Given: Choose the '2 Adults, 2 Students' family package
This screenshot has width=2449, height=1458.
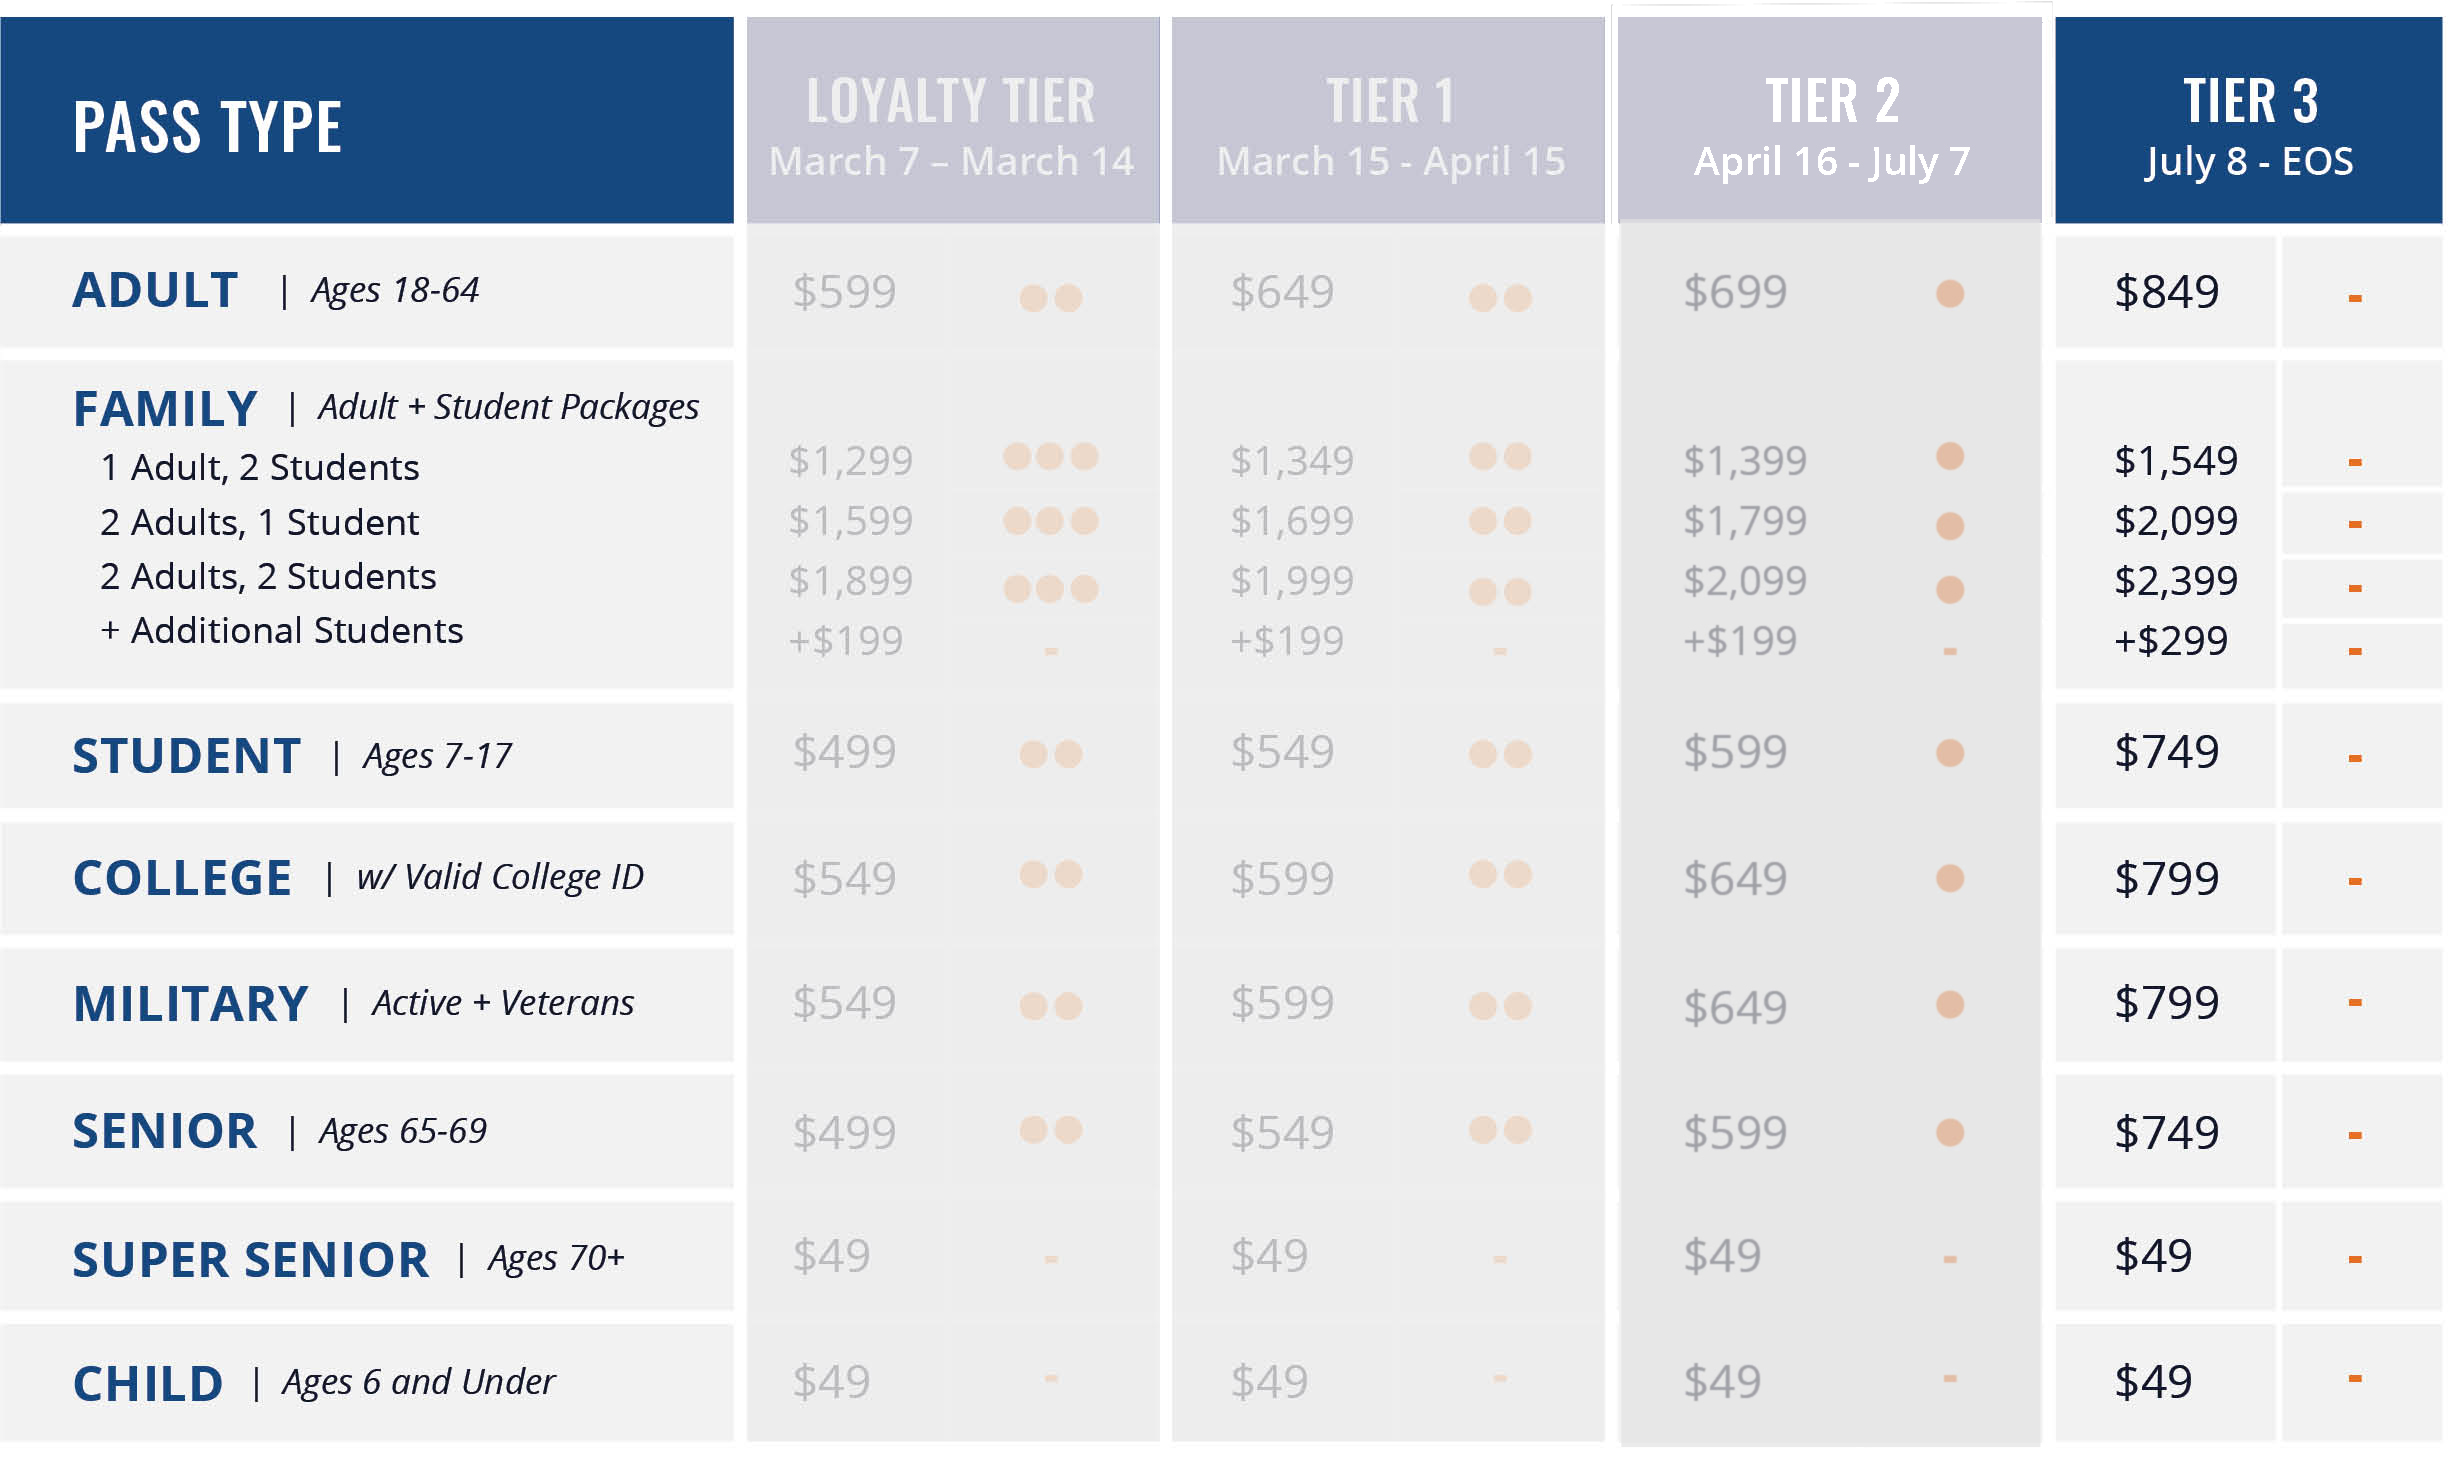Looking at the screenshot, I should click(268, 577).
